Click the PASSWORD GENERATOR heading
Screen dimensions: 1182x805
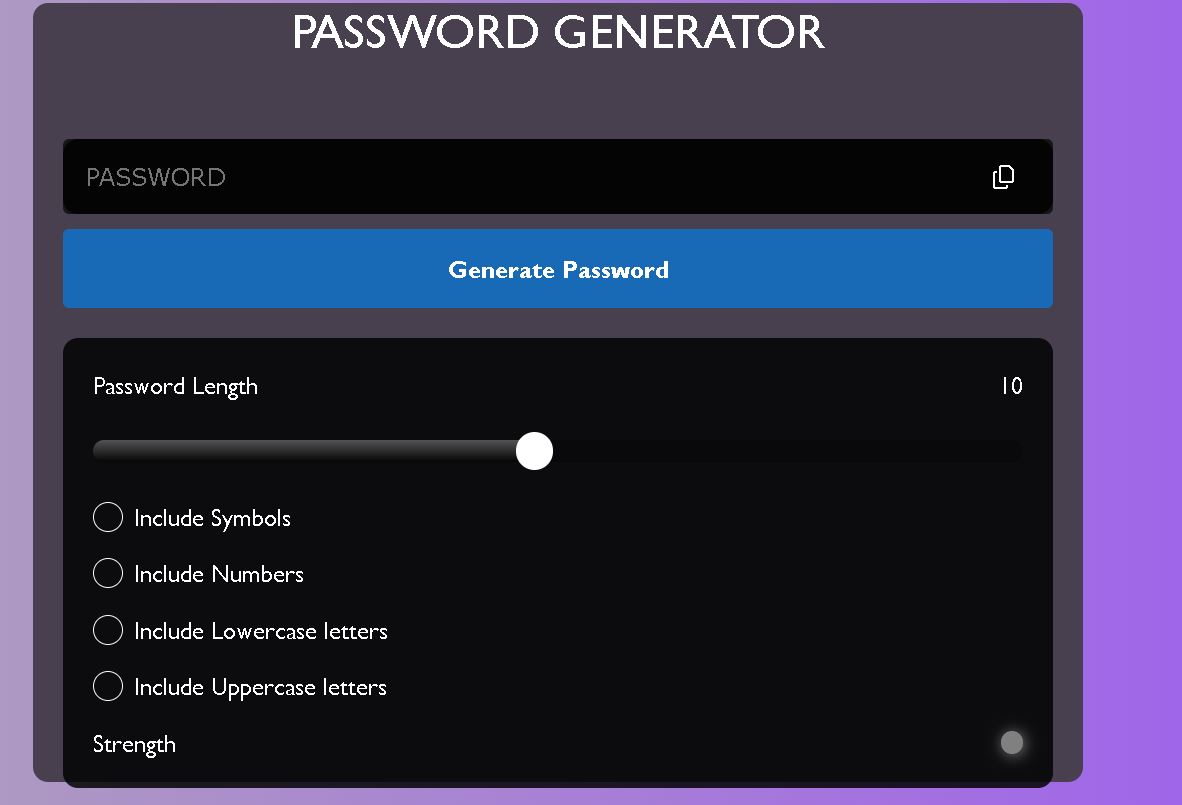[x=559, y=32]
